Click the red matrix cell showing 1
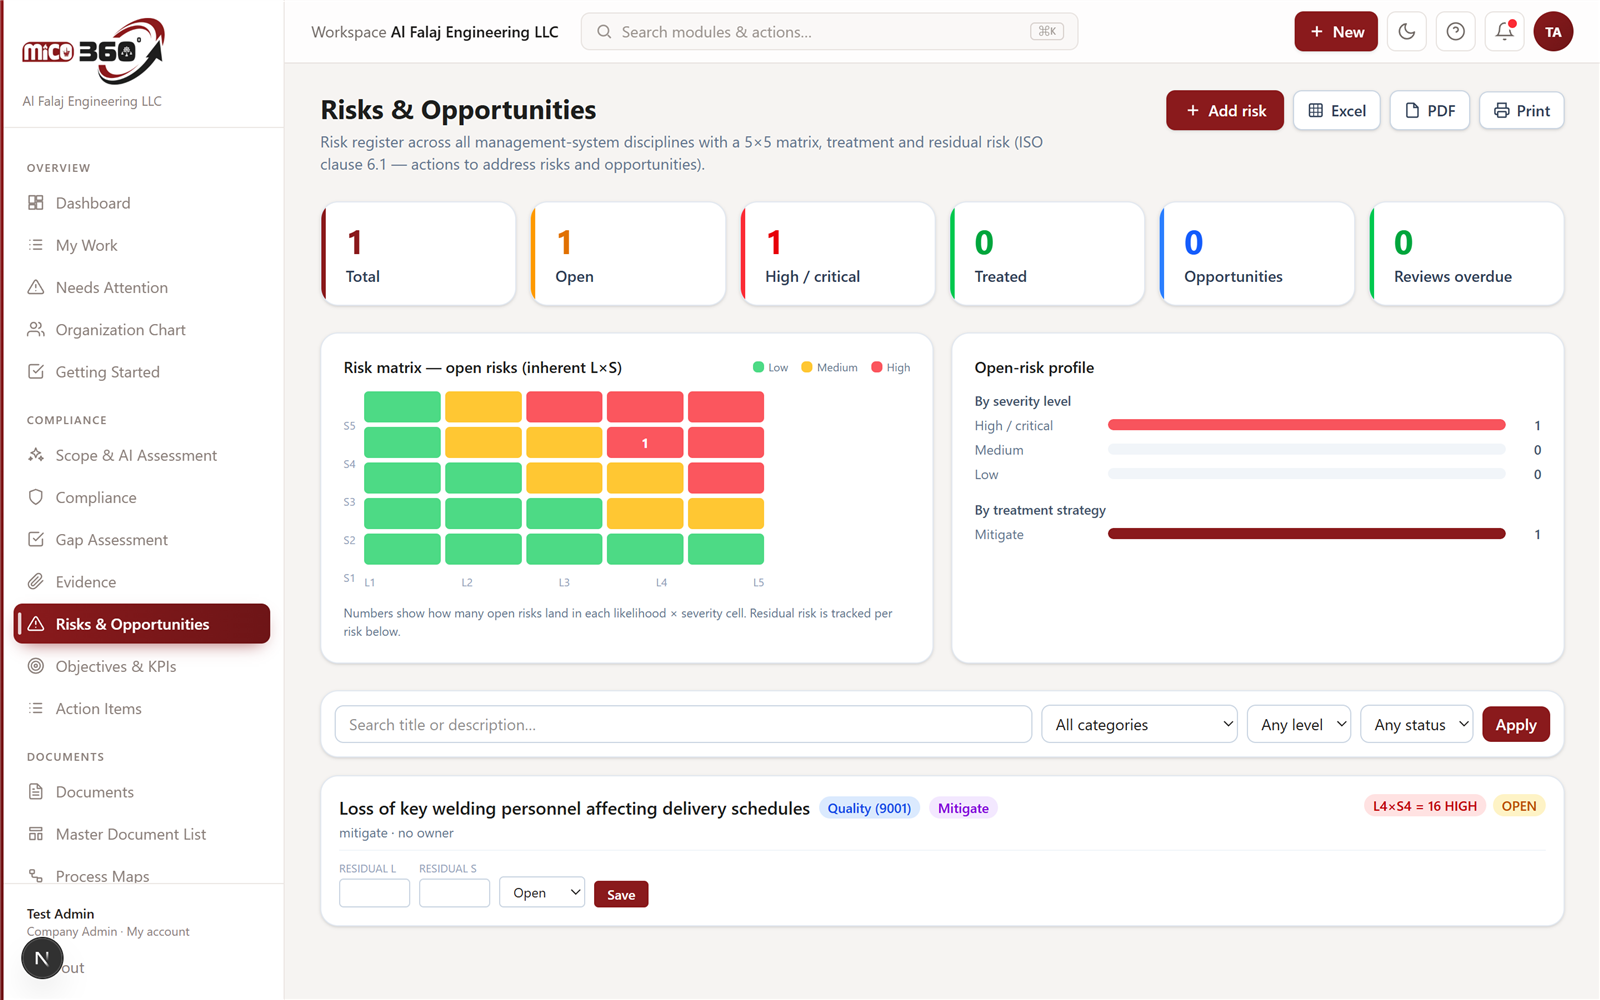 pos(645,442)
